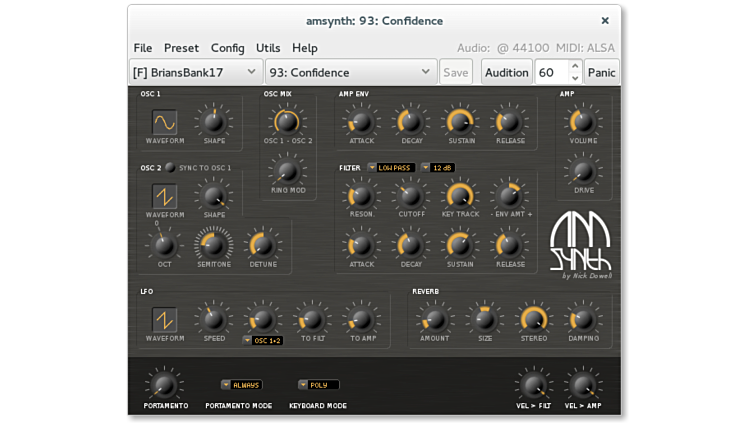The image size is (752, 423).
Task: Click the OSC 1 sine waveform selector
Action: pos(164,122)
